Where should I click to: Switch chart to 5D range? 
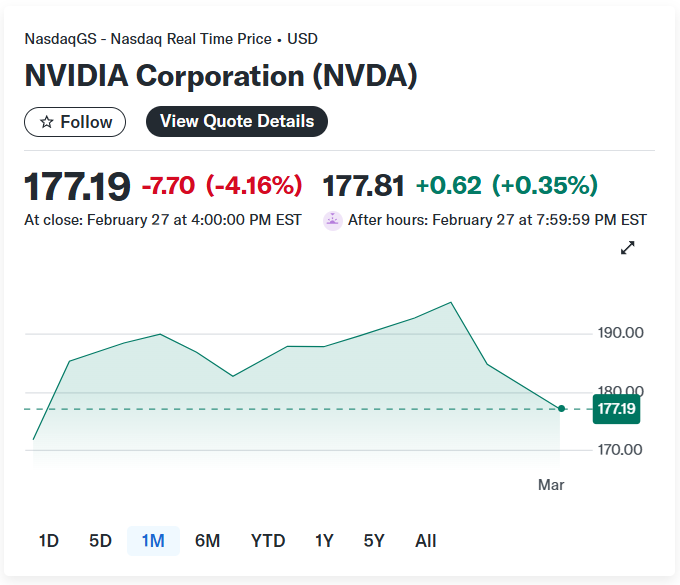(x=100, y=541)
